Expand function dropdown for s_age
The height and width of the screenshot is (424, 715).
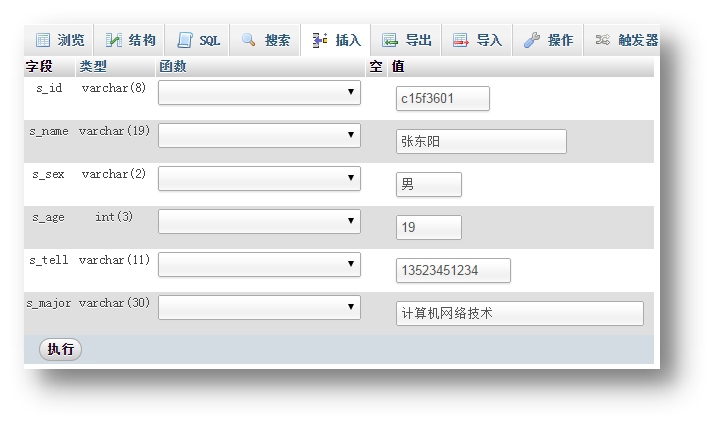pyautogui.click(x=259, y=222)
